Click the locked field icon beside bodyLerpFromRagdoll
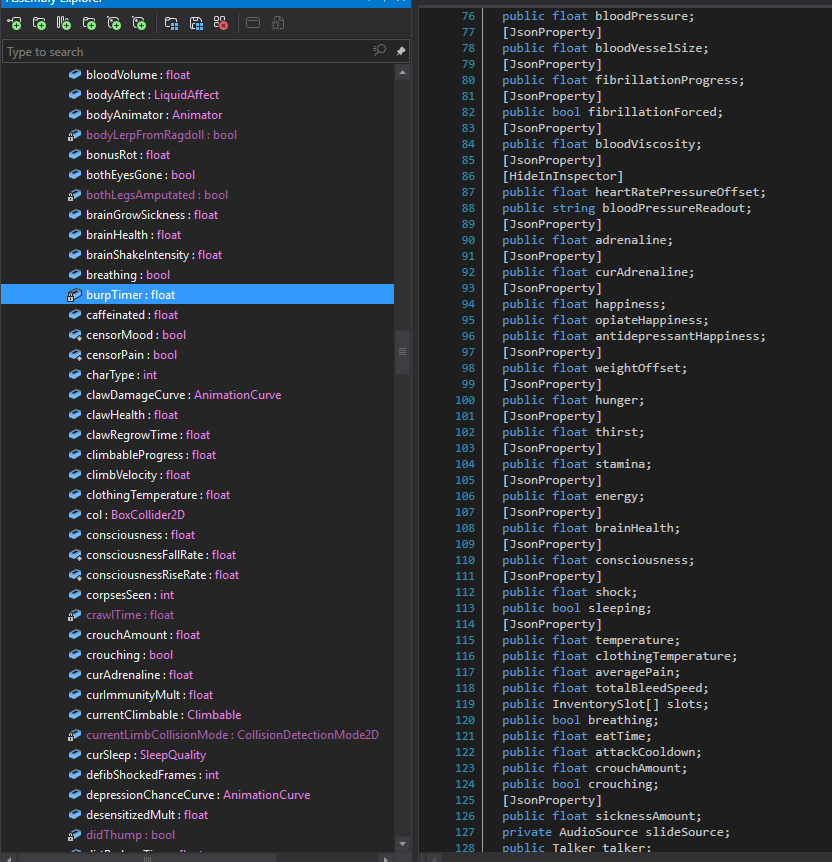 coord(74,135)
